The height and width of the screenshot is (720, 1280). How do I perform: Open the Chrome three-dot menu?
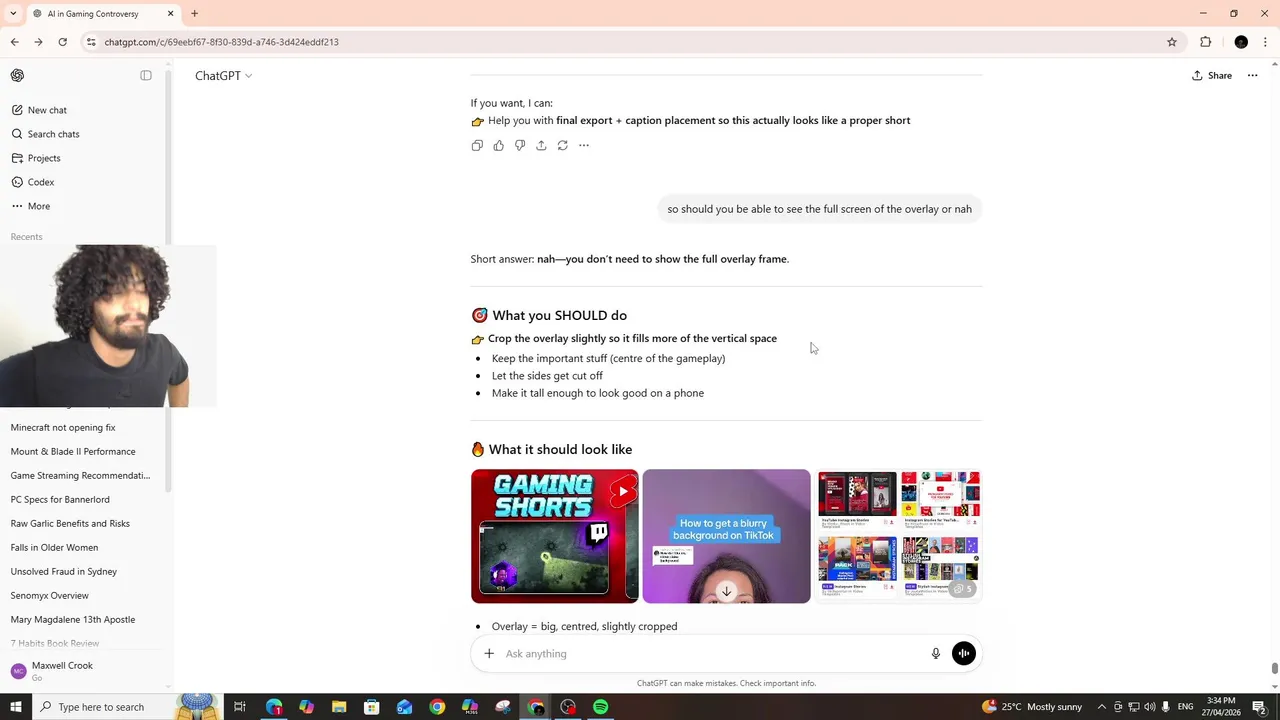(x=1265, y=42)
